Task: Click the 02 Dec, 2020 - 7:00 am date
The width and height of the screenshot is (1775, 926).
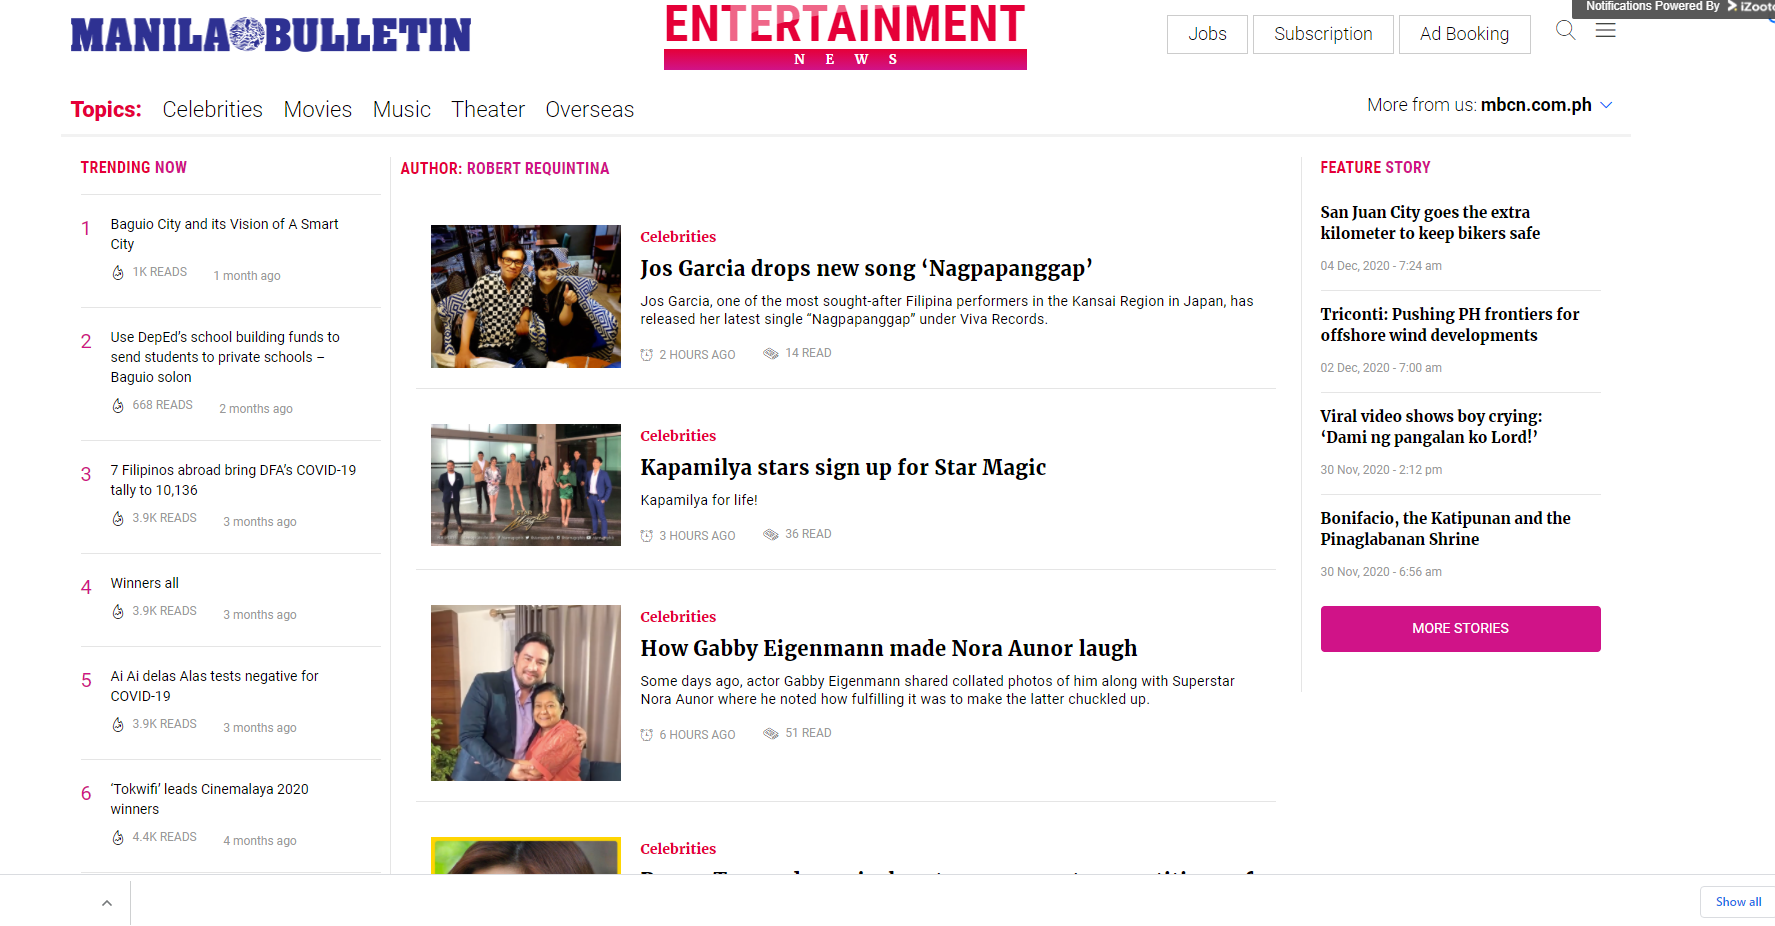Action: pos(1381,368)
